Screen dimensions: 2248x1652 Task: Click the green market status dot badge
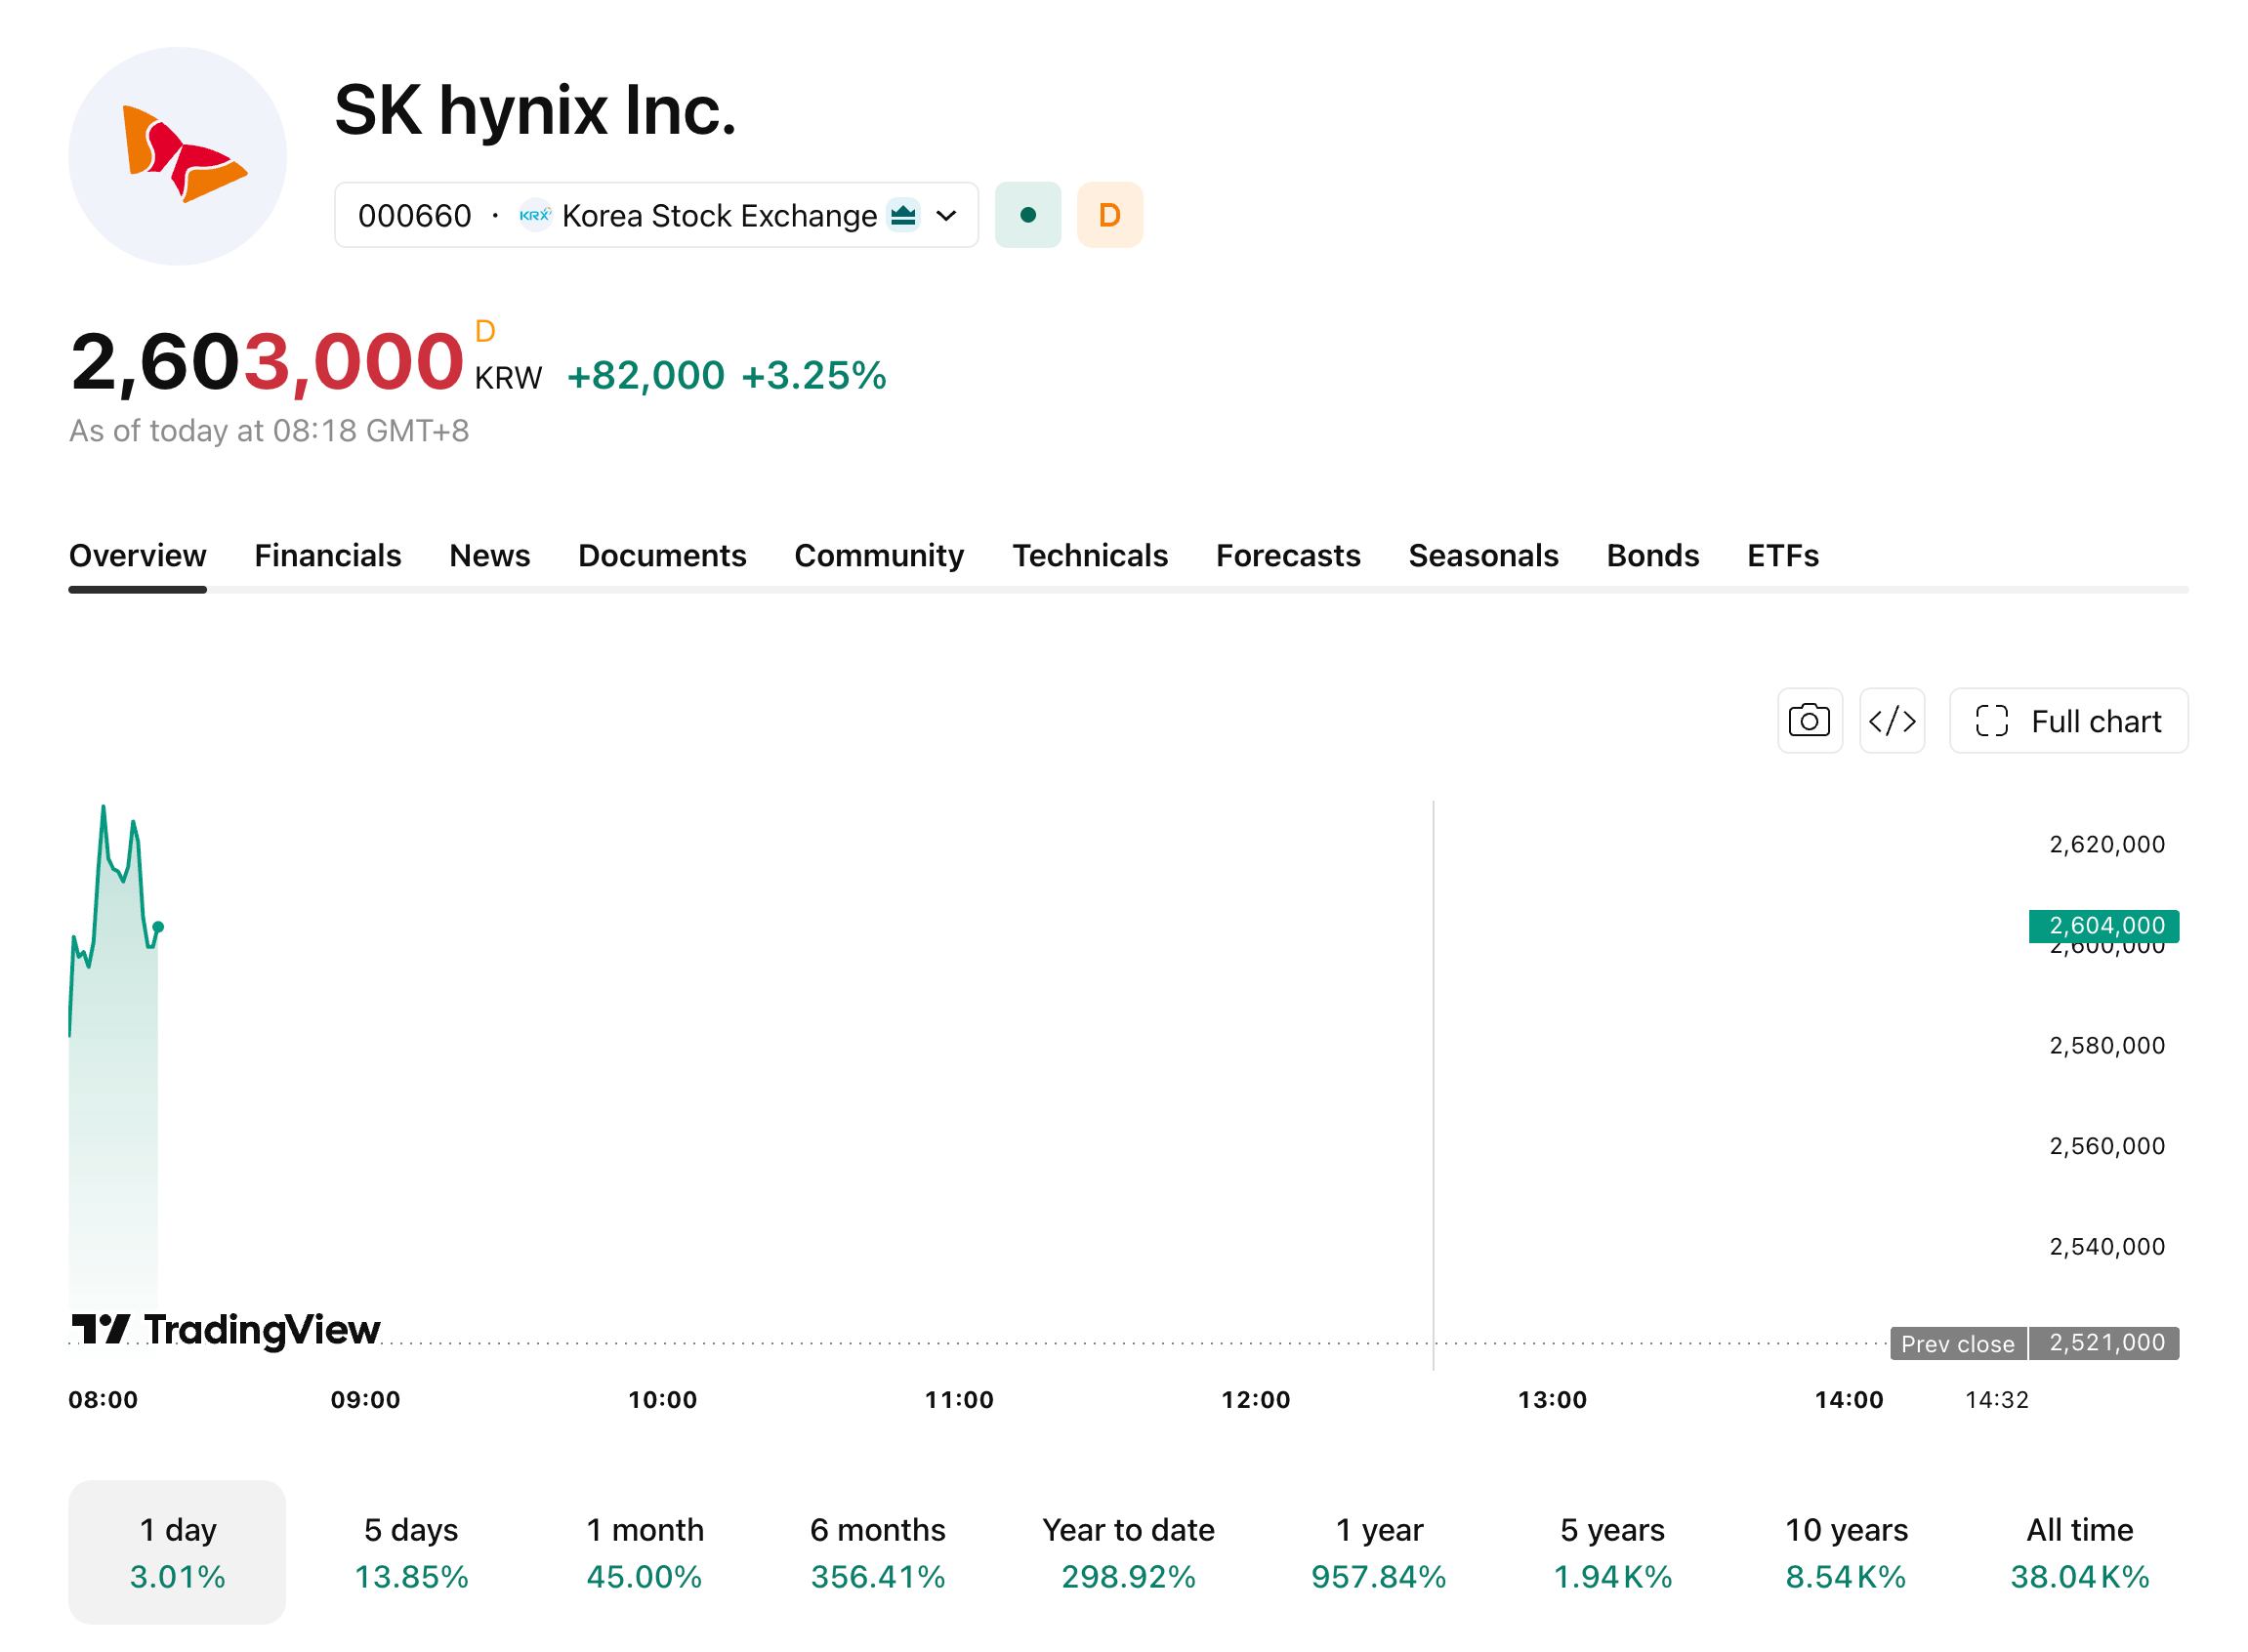(x=1028, y=215)
